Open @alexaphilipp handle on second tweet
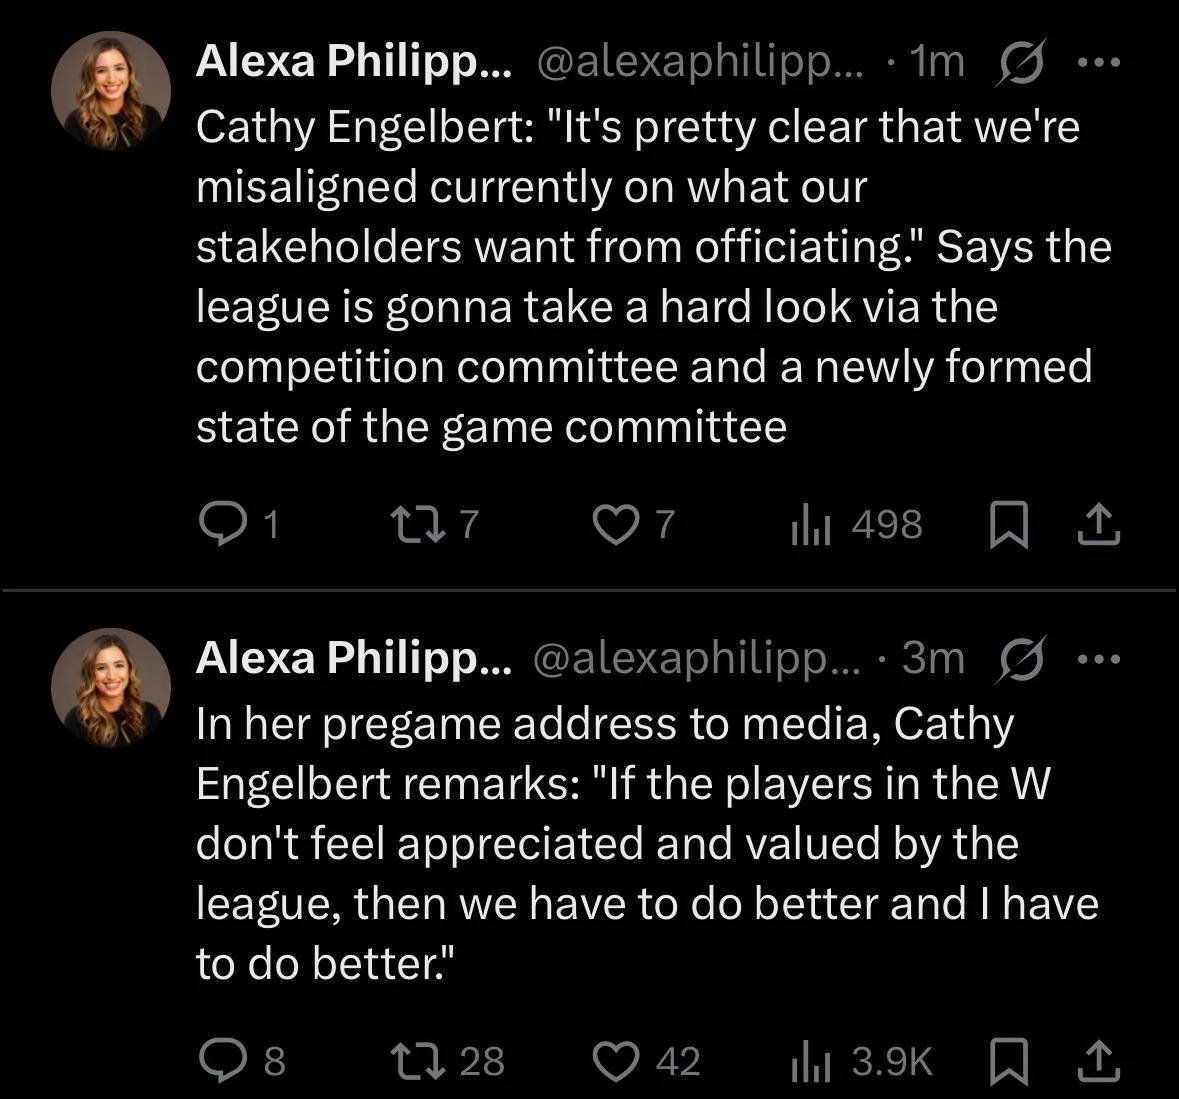 (x=696, y=658)
